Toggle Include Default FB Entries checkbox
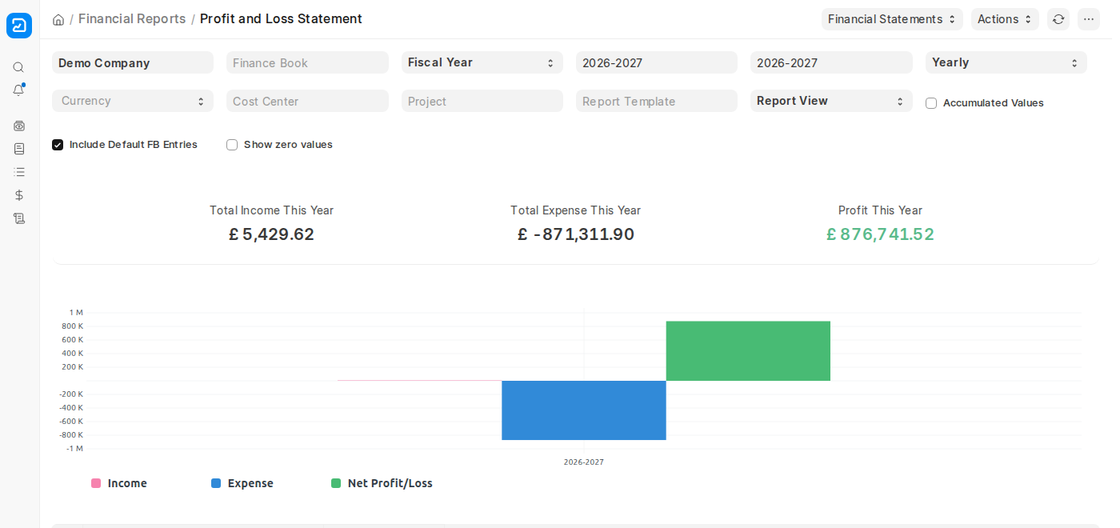 [x=58, y=145]
